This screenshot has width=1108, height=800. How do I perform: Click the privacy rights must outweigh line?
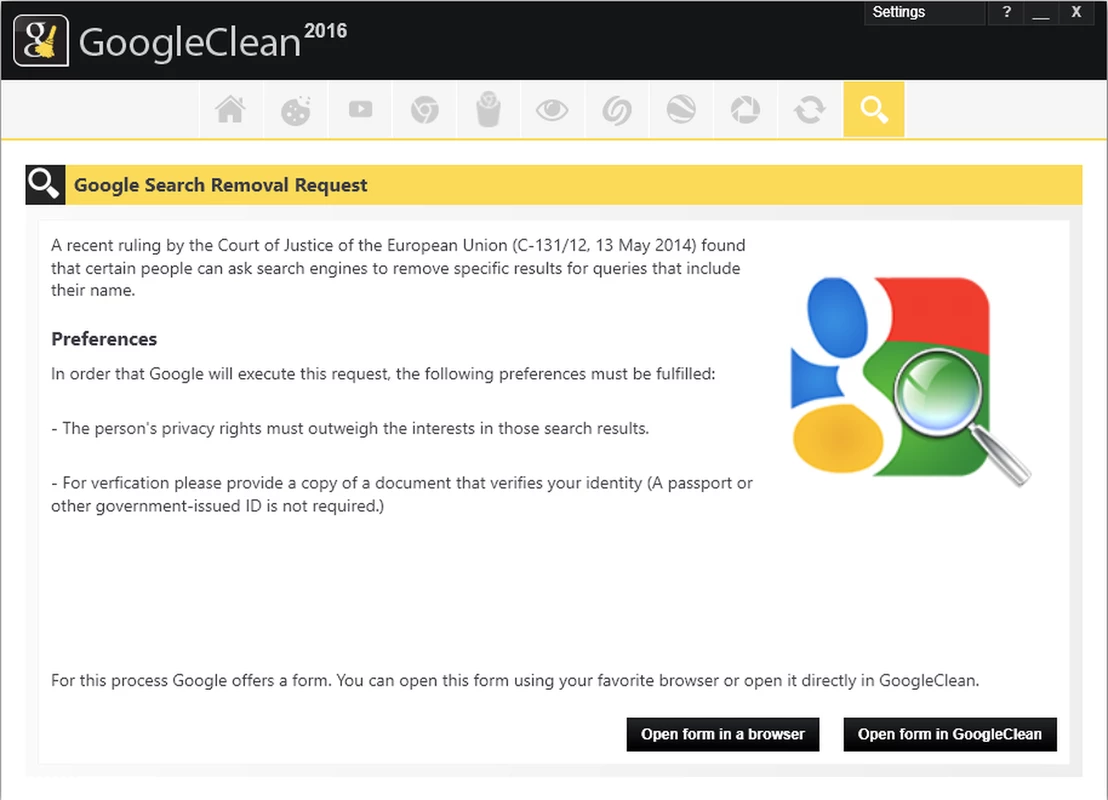pos(350,428)
